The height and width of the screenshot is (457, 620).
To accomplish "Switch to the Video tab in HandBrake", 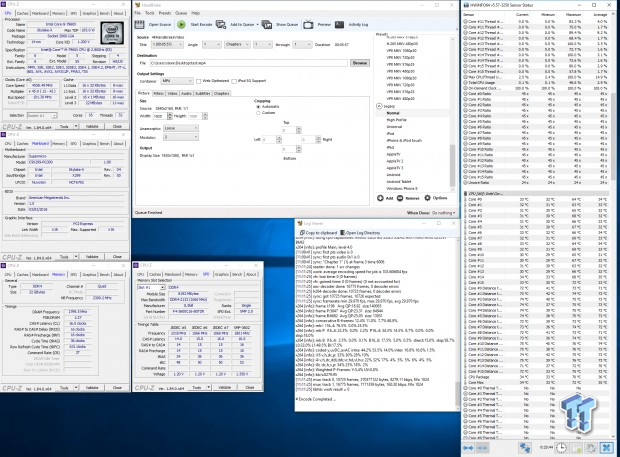I will pyautogui.click(x=172, y=94).
